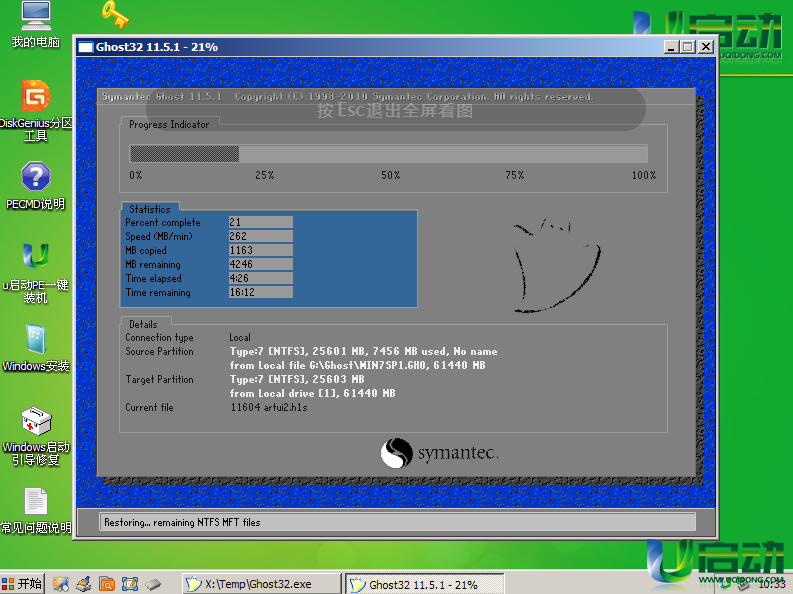
Task: Switch to X:\Temp\Ghost32.exe taskbar item
Action: (260, 584)
